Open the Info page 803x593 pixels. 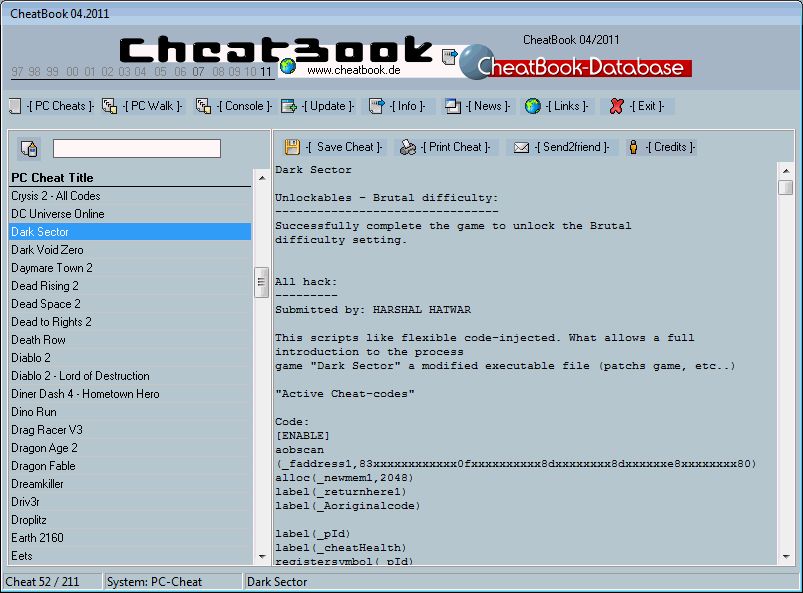(407, 106)
